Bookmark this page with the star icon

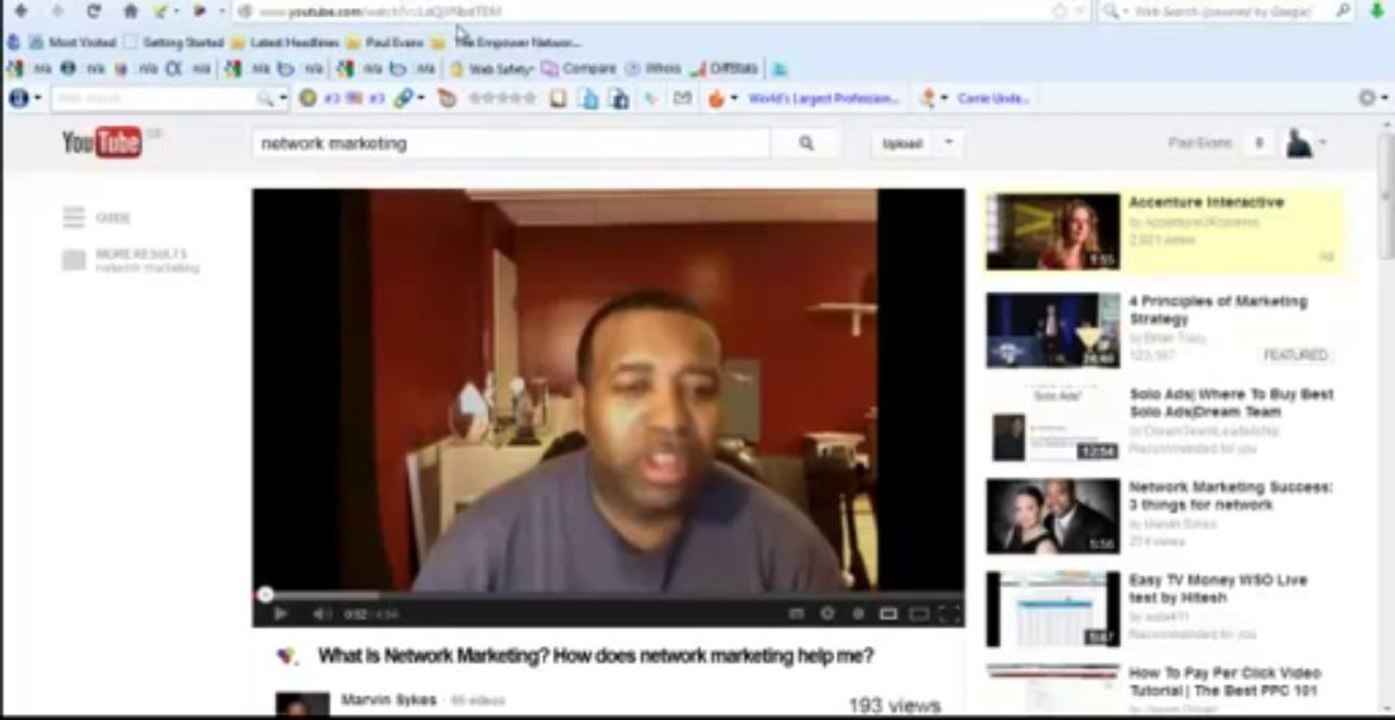coord(1060,11)
